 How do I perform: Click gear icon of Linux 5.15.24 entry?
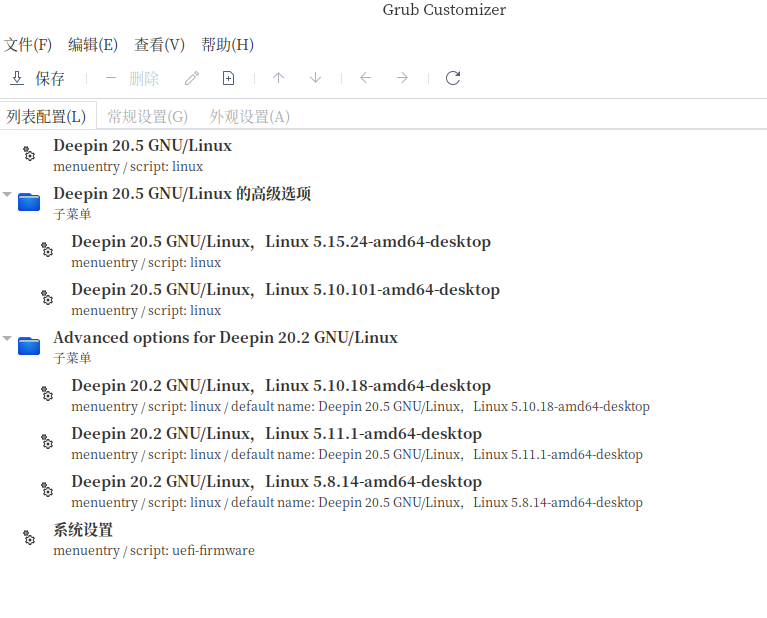pyautogui.click(x=46, y=250)
